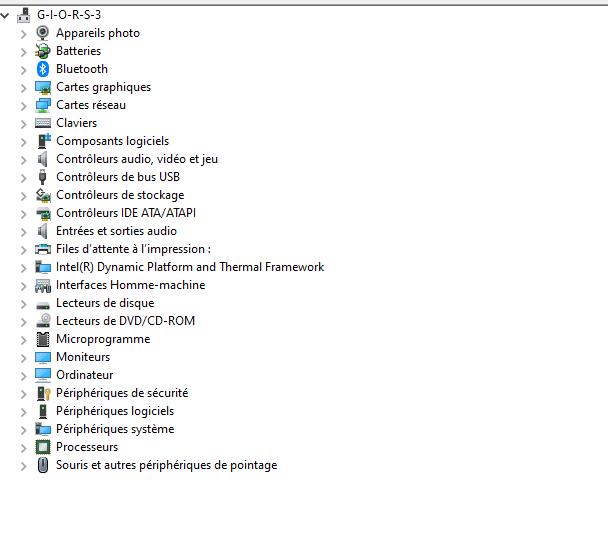
Task: Expand the Batteries category
Action: pos(24,52)
